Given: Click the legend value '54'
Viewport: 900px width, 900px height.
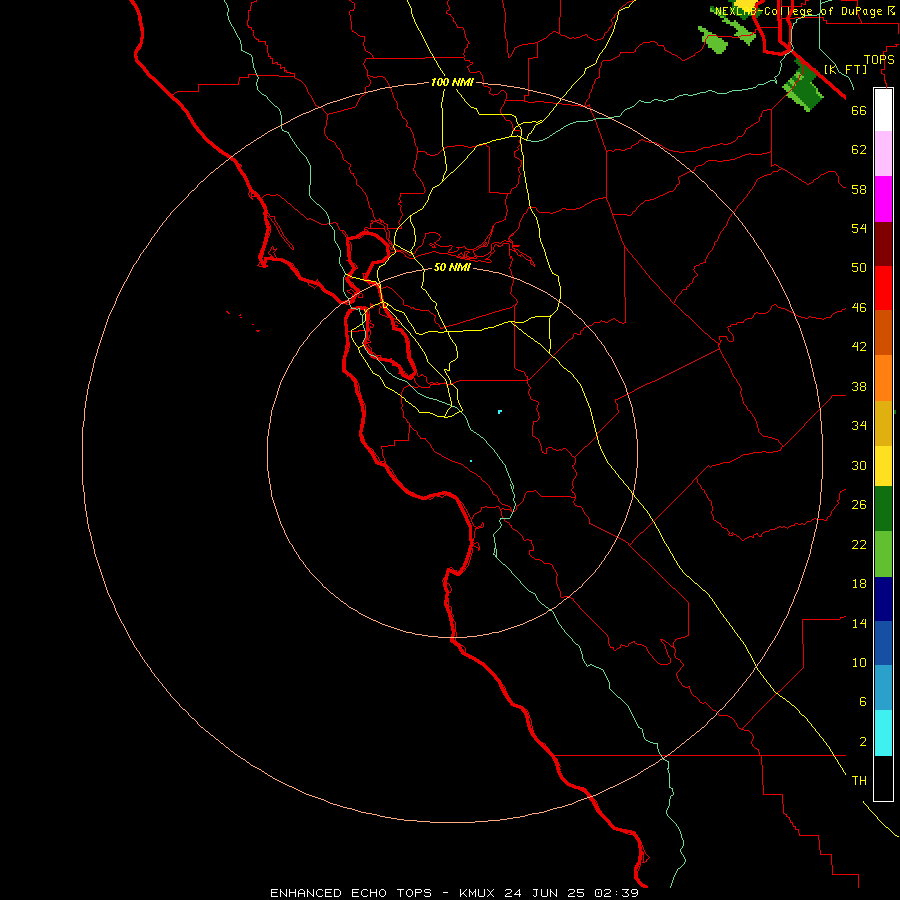Looking at the screenshot, I should pos(859,228).
